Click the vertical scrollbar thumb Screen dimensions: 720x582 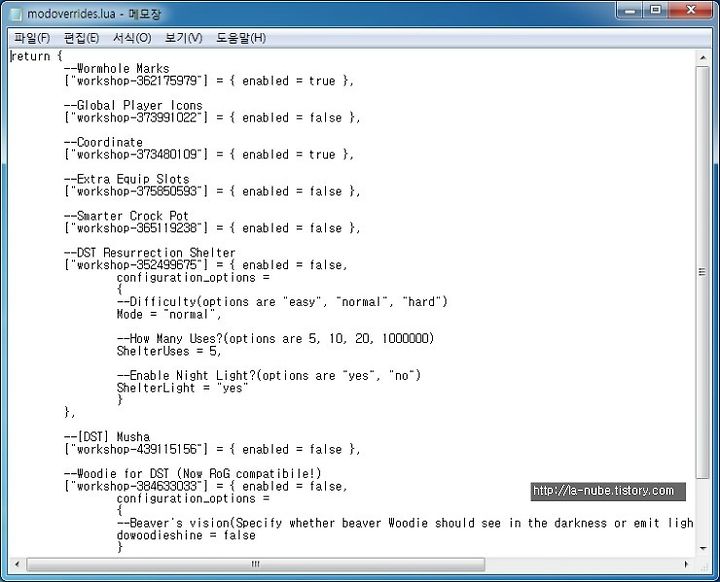pos(703,272)
